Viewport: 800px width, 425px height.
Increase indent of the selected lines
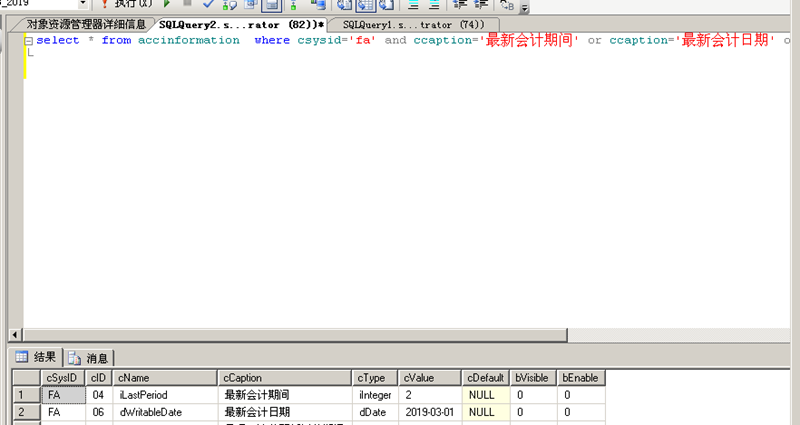tap(481, 5)
